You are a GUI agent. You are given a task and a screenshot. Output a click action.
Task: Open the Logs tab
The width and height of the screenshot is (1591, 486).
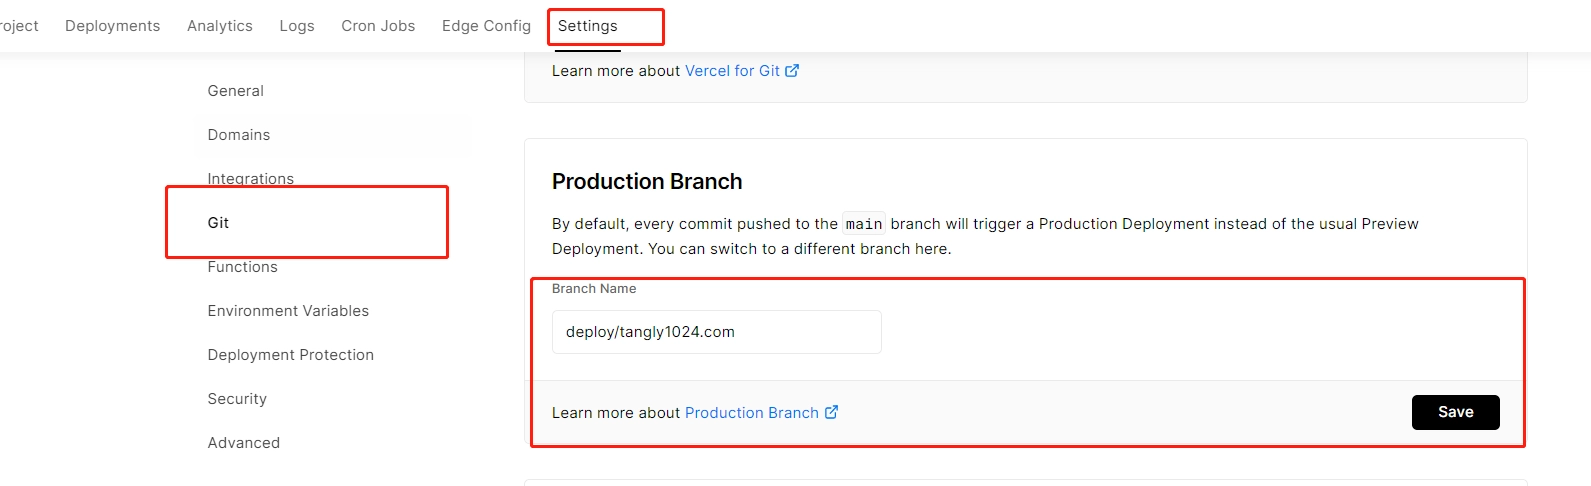[297, 26]
